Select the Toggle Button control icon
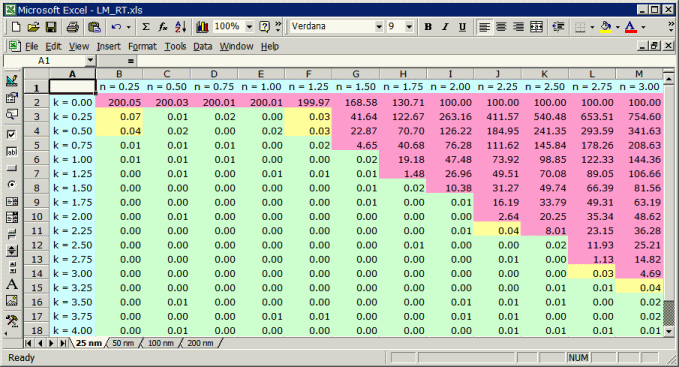 (12, 234)
